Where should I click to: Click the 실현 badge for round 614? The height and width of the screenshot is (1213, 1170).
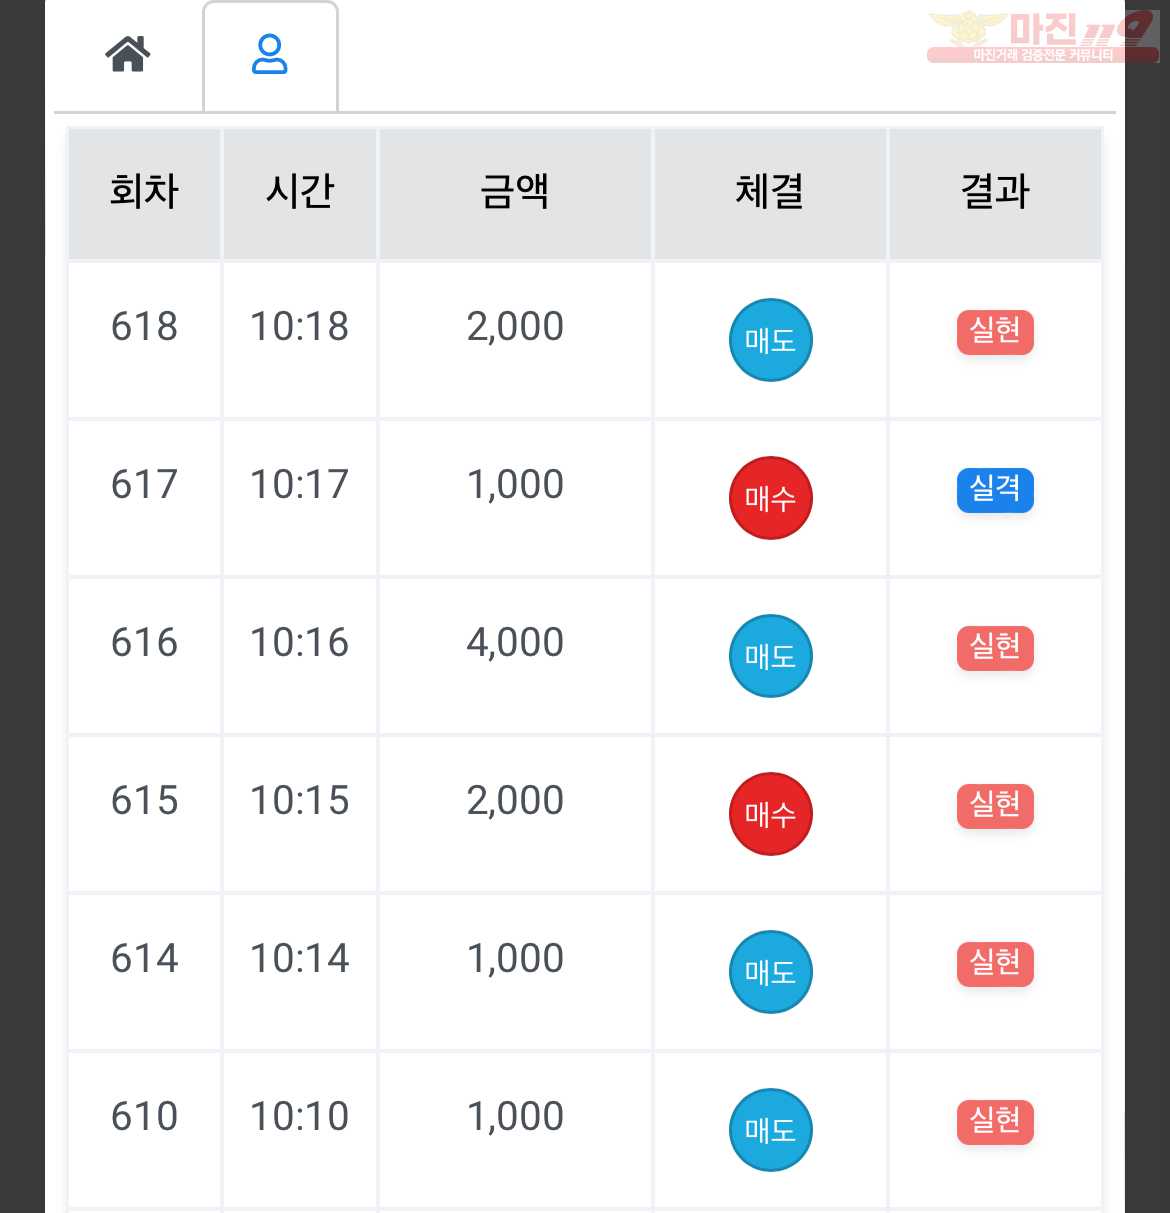tap(995, 963)
